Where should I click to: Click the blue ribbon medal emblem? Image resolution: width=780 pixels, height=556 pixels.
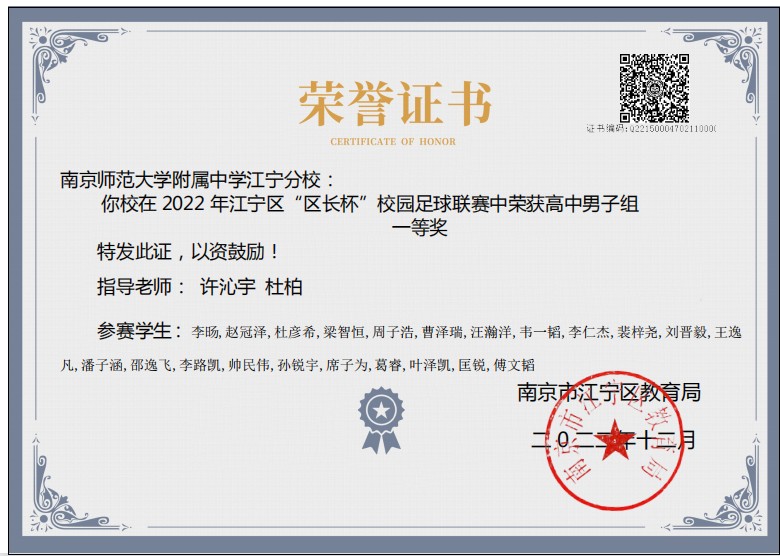[381, 420]
